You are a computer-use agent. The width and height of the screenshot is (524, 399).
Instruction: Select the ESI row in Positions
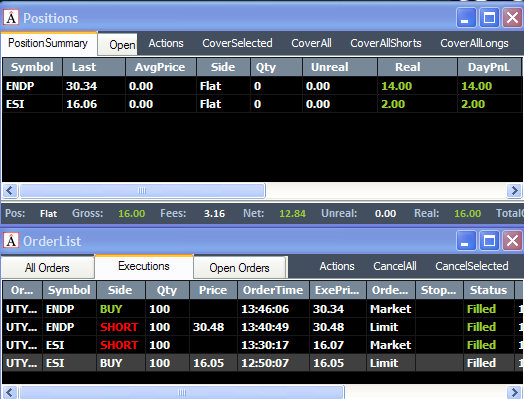pyautogui.click(x=262, y=104)
